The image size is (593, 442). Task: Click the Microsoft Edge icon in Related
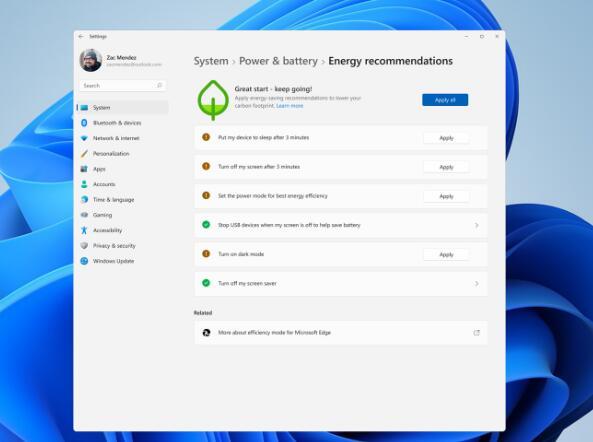point(206,333)
